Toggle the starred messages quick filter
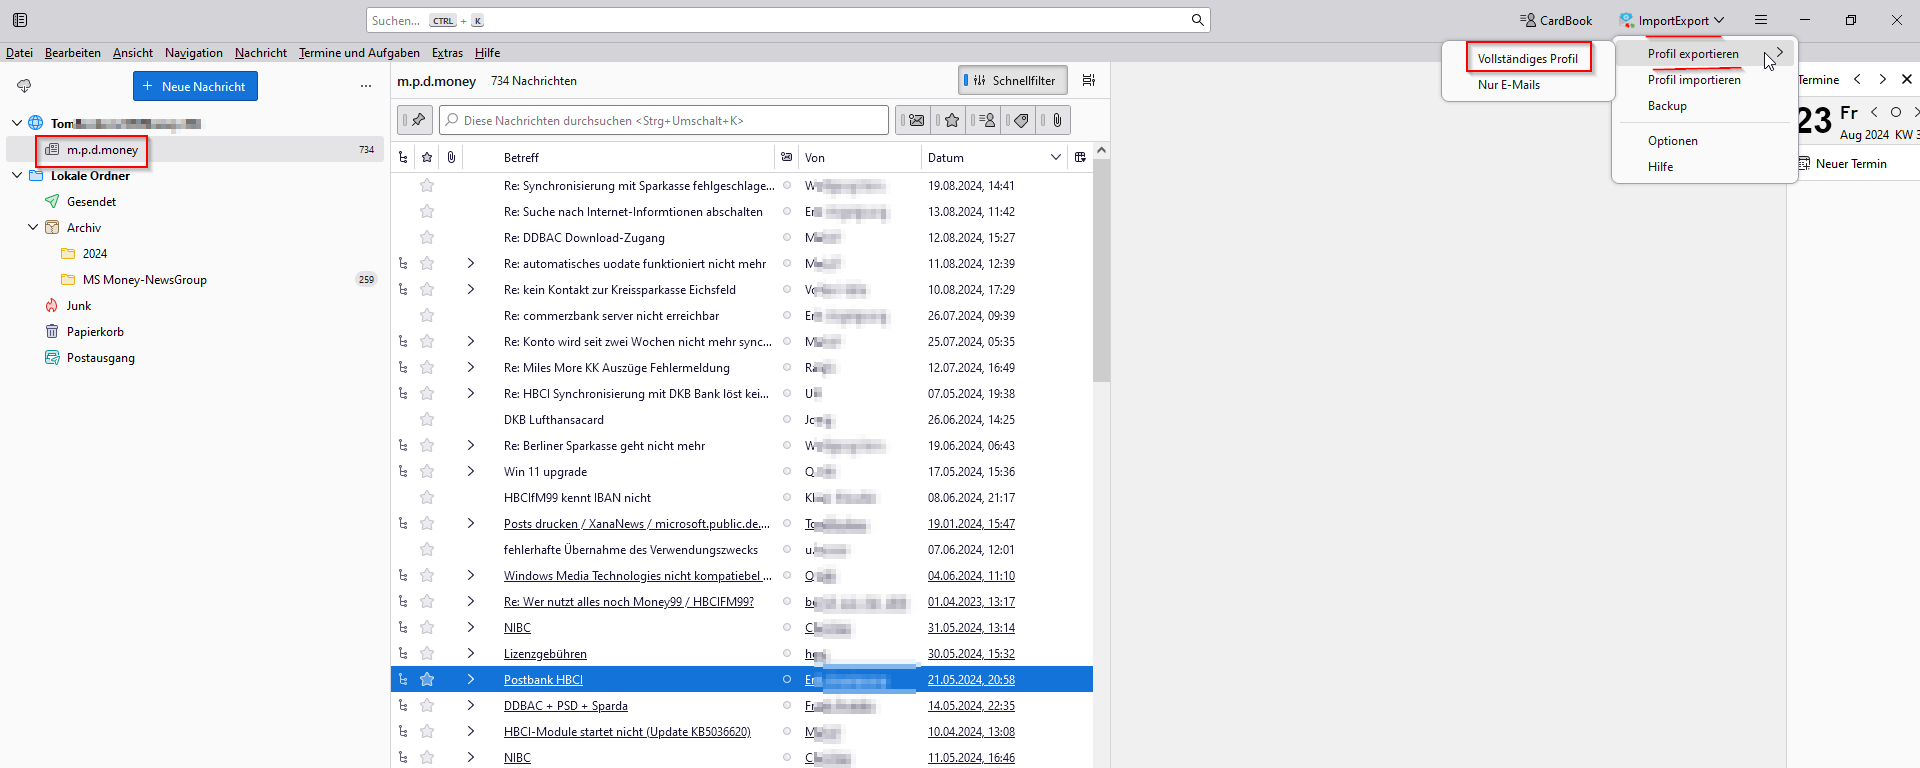The image size is (1920, 768). 950,120
